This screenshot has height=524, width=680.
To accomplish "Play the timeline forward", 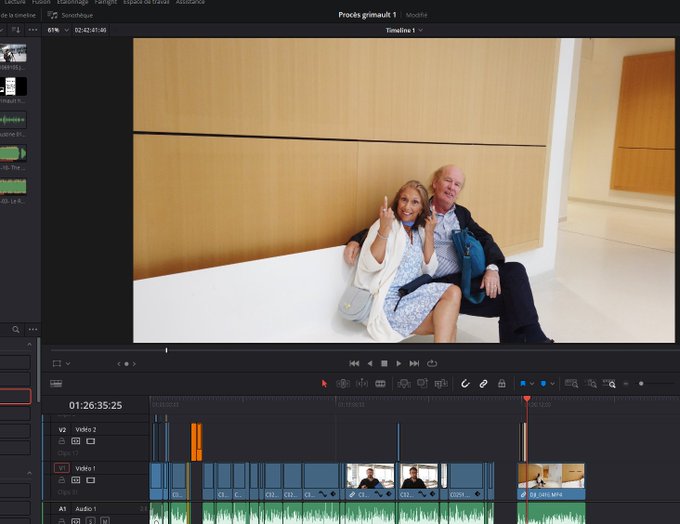I will [x=399, y=364].
